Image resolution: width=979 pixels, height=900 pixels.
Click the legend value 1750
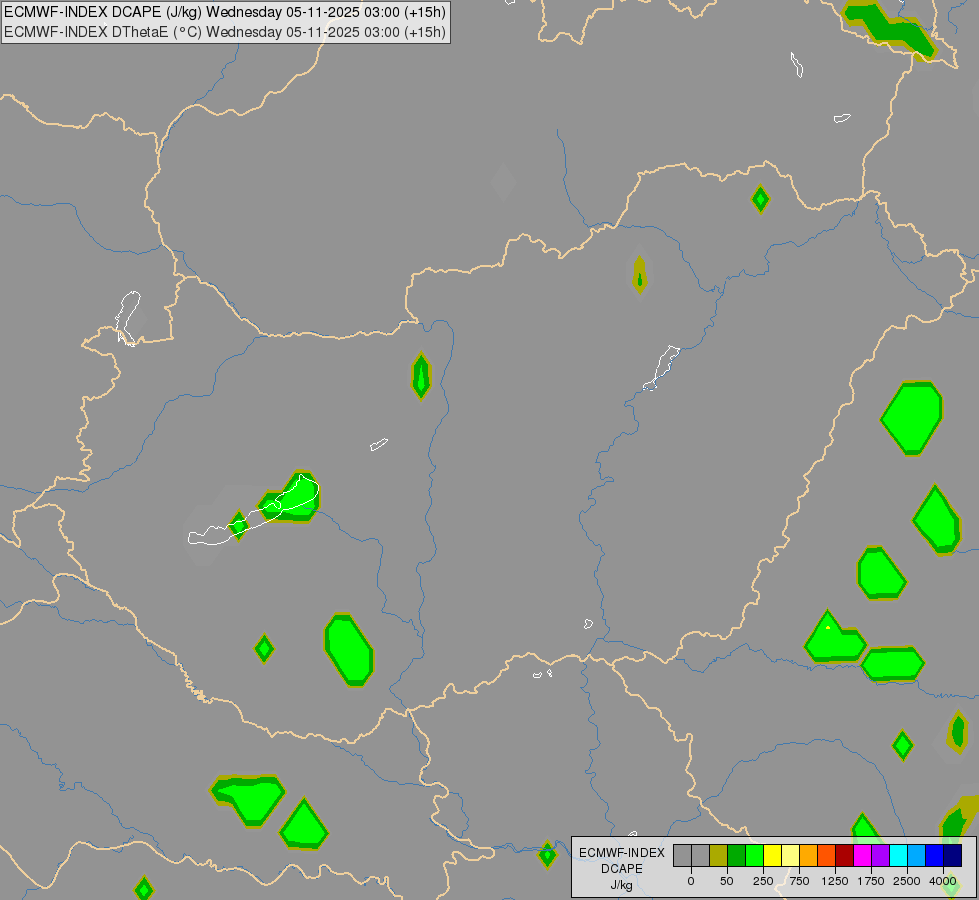click(x=871, y=881)
